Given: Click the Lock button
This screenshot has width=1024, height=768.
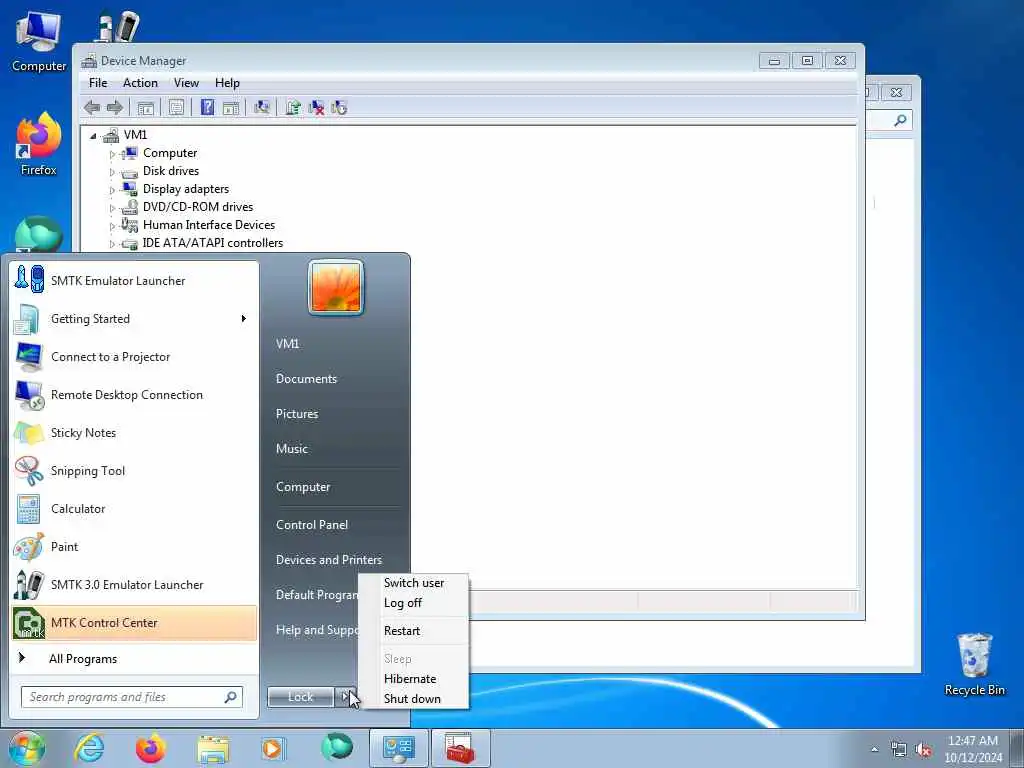Looking at the screenshot, I should (300, 697).
